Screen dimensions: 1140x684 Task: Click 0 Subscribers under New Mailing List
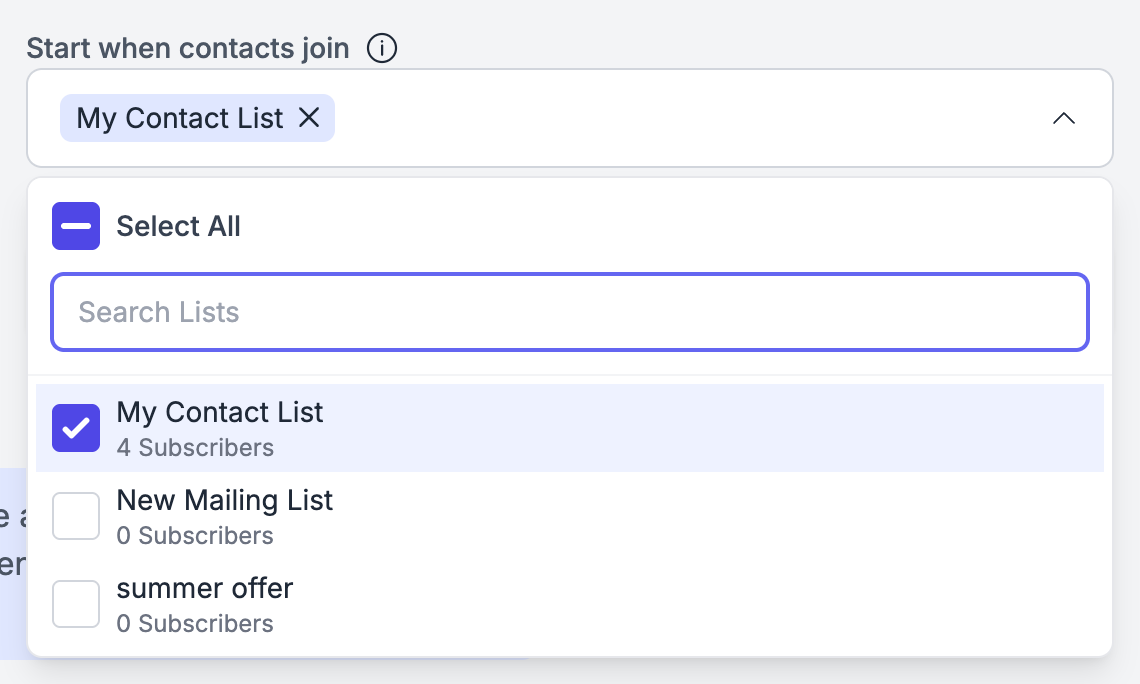click(195, 536)
